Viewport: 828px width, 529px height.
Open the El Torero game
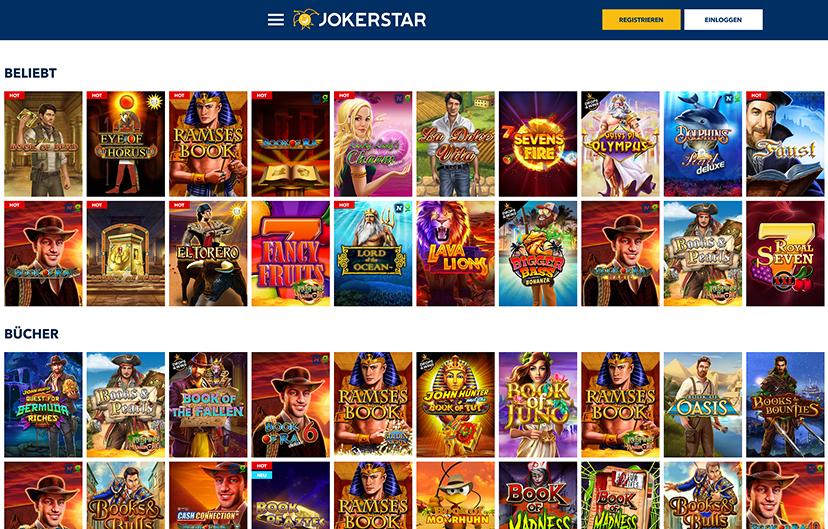[208, 253]
